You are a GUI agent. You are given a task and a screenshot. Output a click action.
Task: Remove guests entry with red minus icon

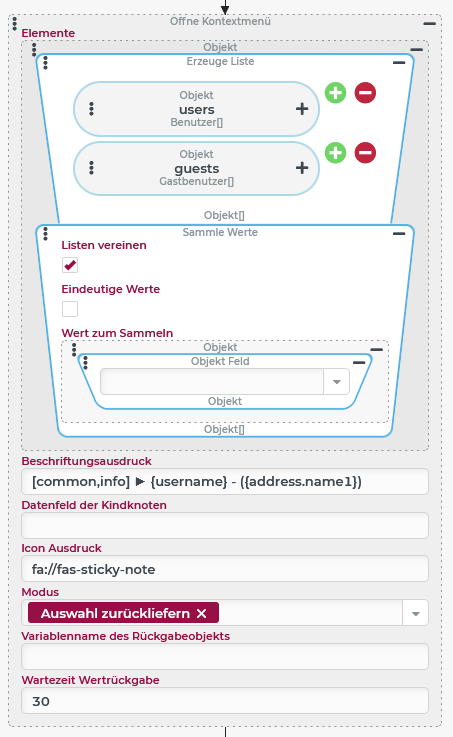point(365,153)
